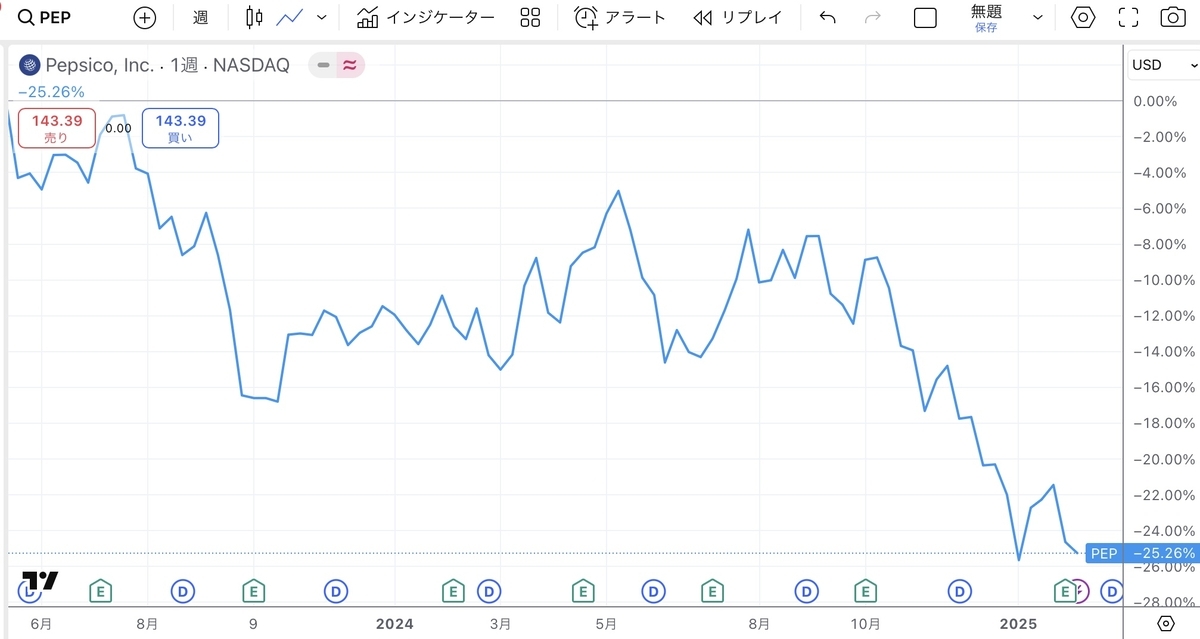Open the earnings E marker above 9
The width and height of the screenshot is (1200, 639).
[254, 591]
